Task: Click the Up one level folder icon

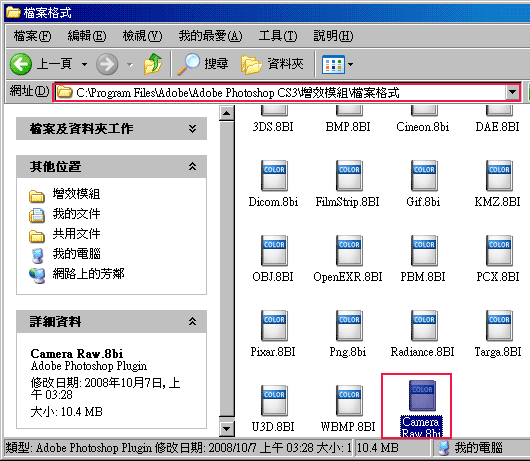Action: (x=153, y=64)
